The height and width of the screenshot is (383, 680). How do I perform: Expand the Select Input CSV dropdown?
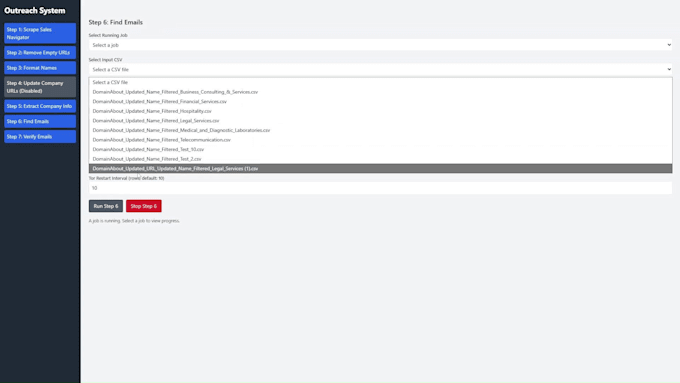380,69
